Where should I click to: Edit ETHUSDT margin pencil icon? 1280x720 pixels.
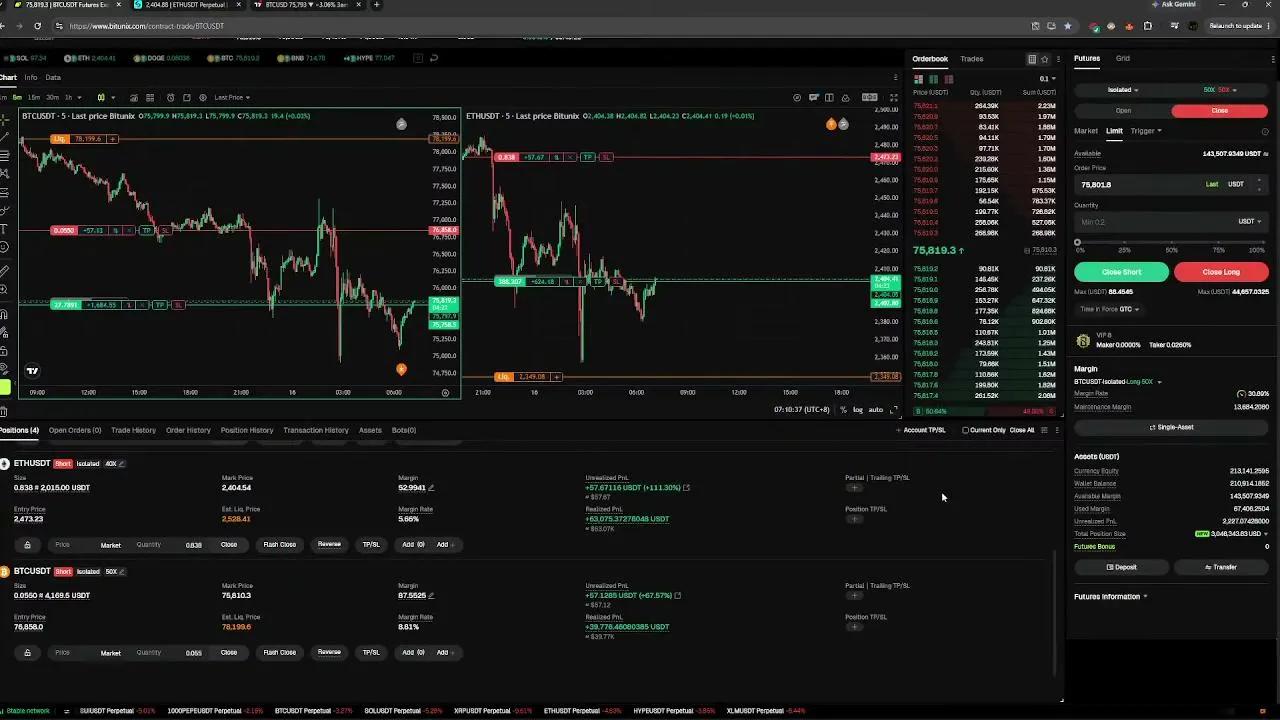[431, 488]
